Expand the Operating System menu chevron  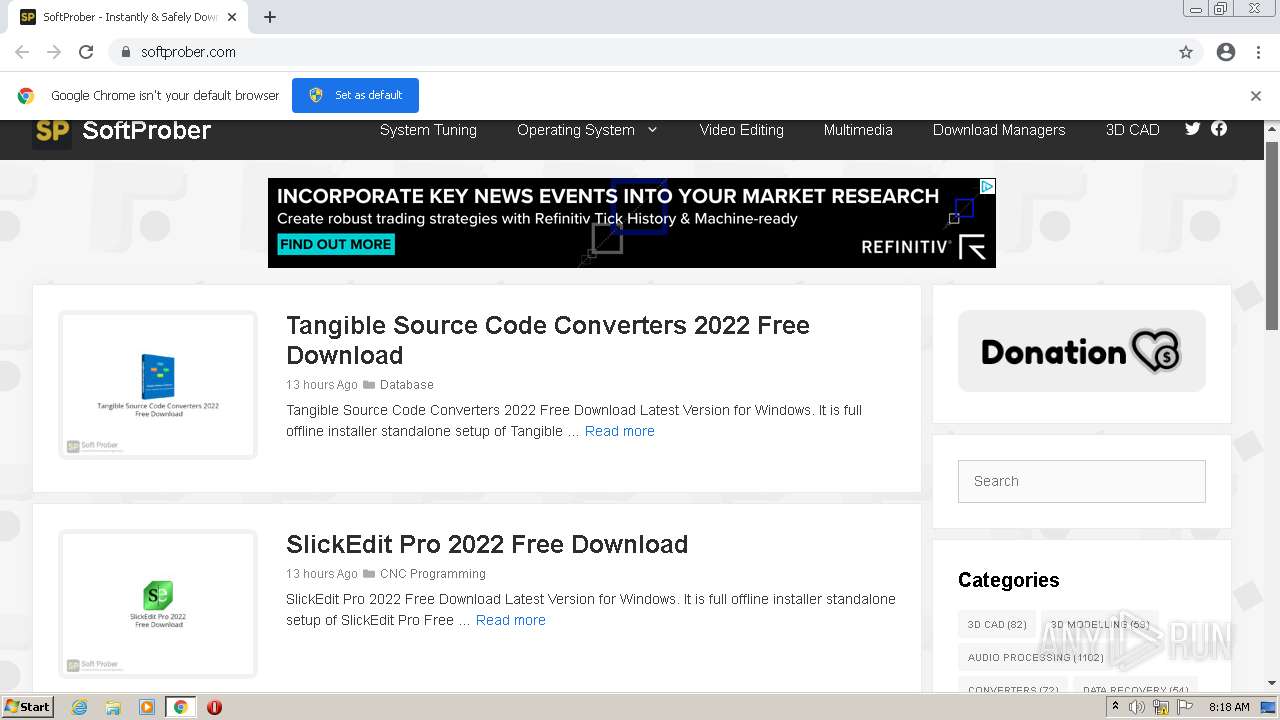point(653,130)
